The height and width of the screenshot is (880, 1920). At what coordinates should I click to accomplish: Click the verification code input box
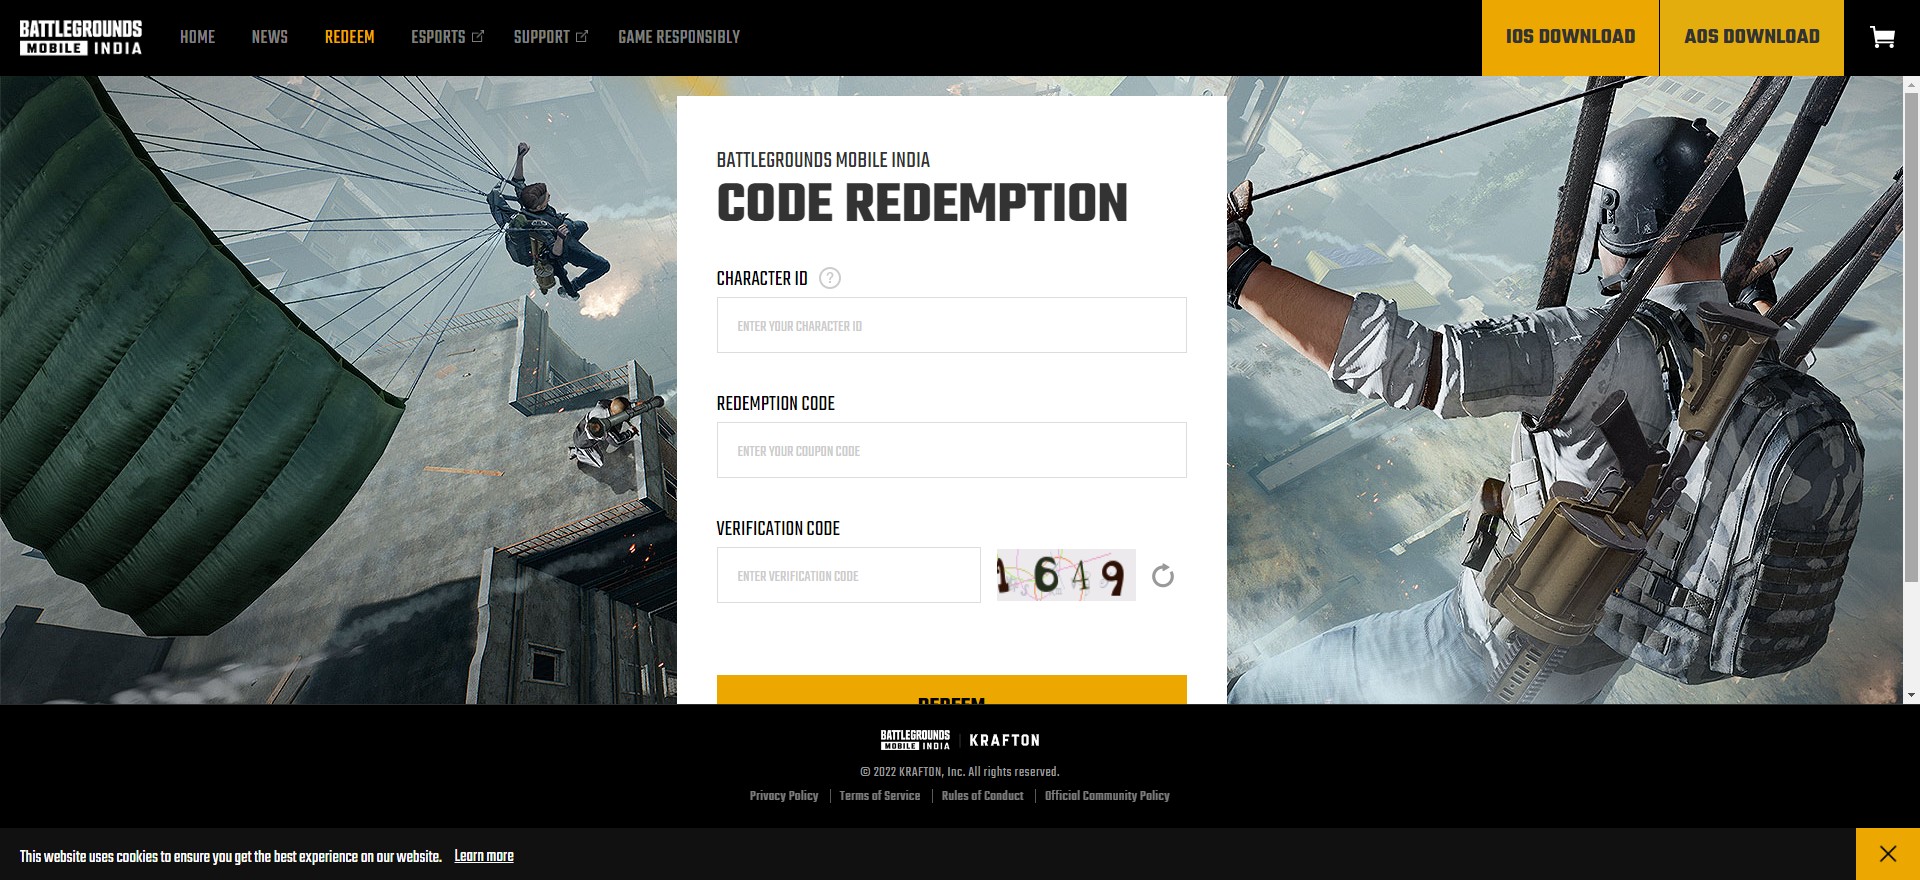pos(849,575)
